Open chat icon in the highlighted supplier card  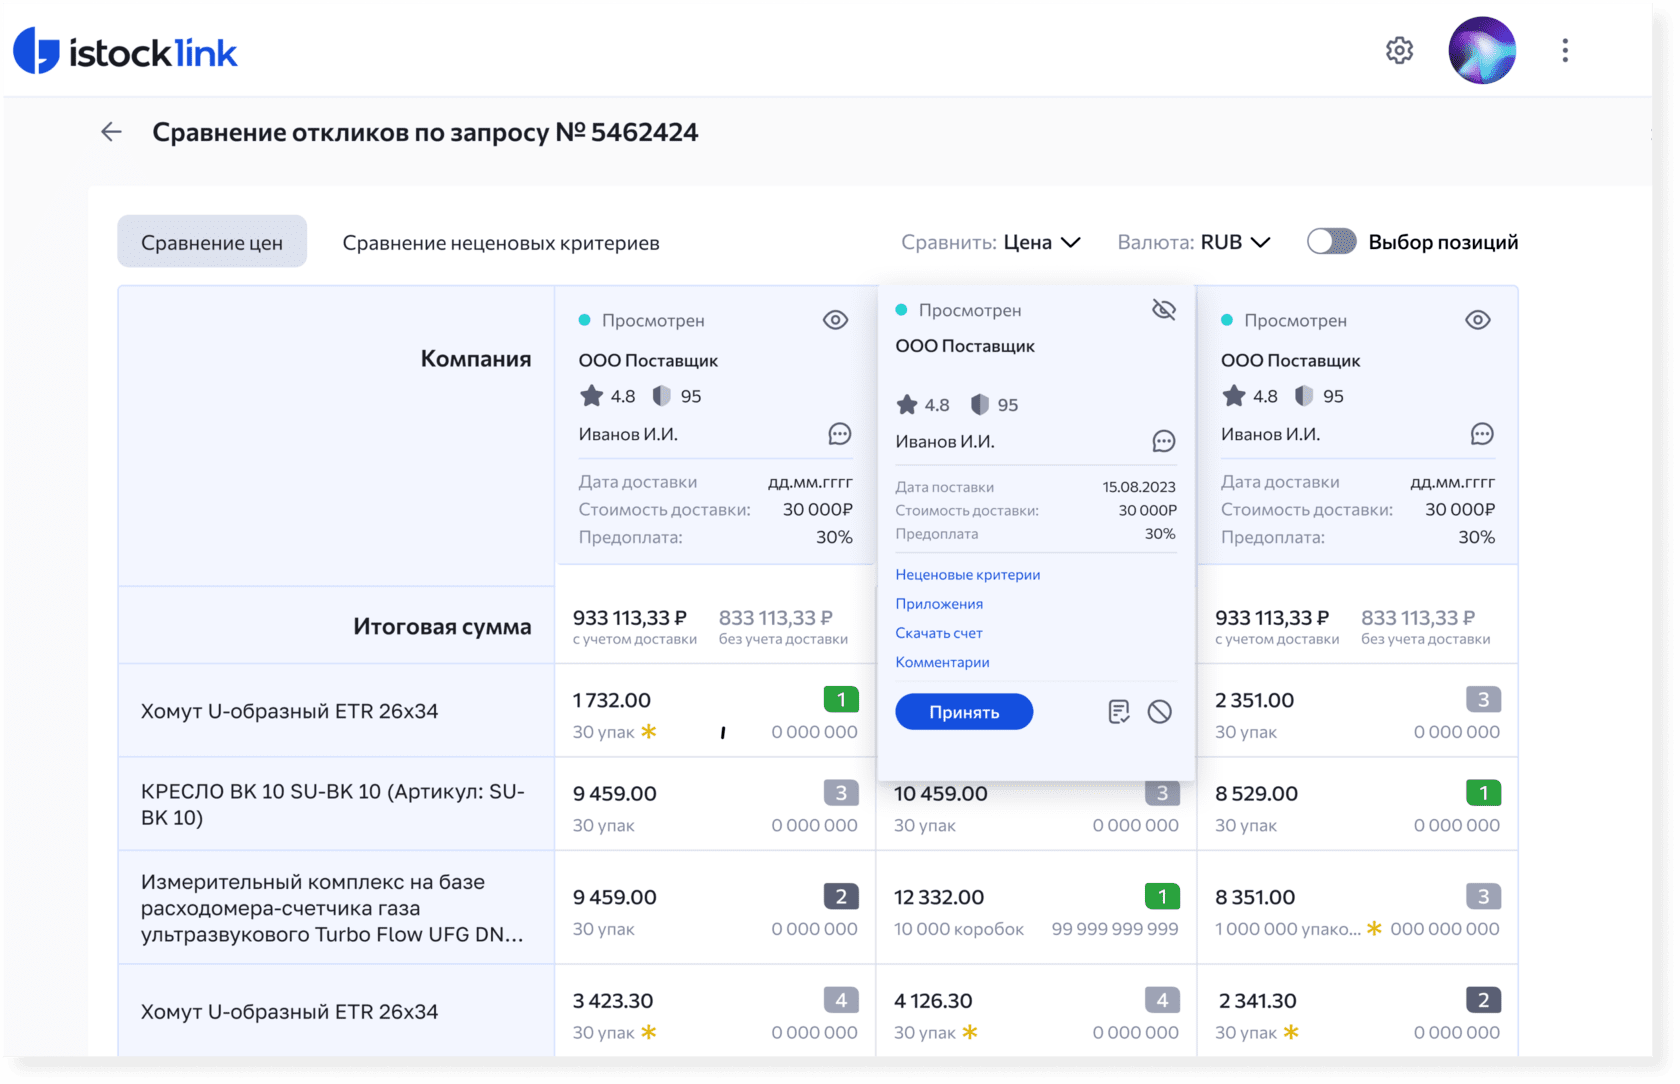1163,441
